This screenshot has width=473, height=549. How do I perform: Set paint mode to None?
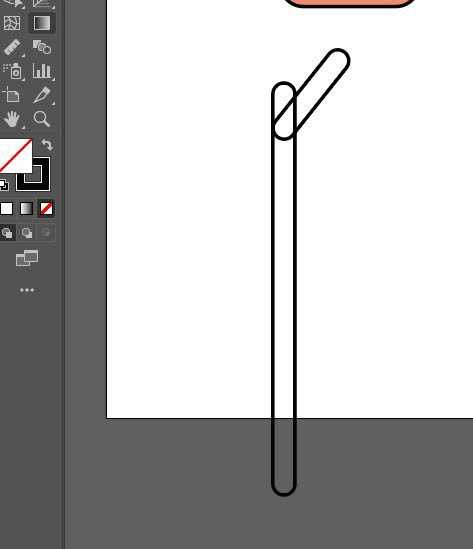[x=46, y=208]
